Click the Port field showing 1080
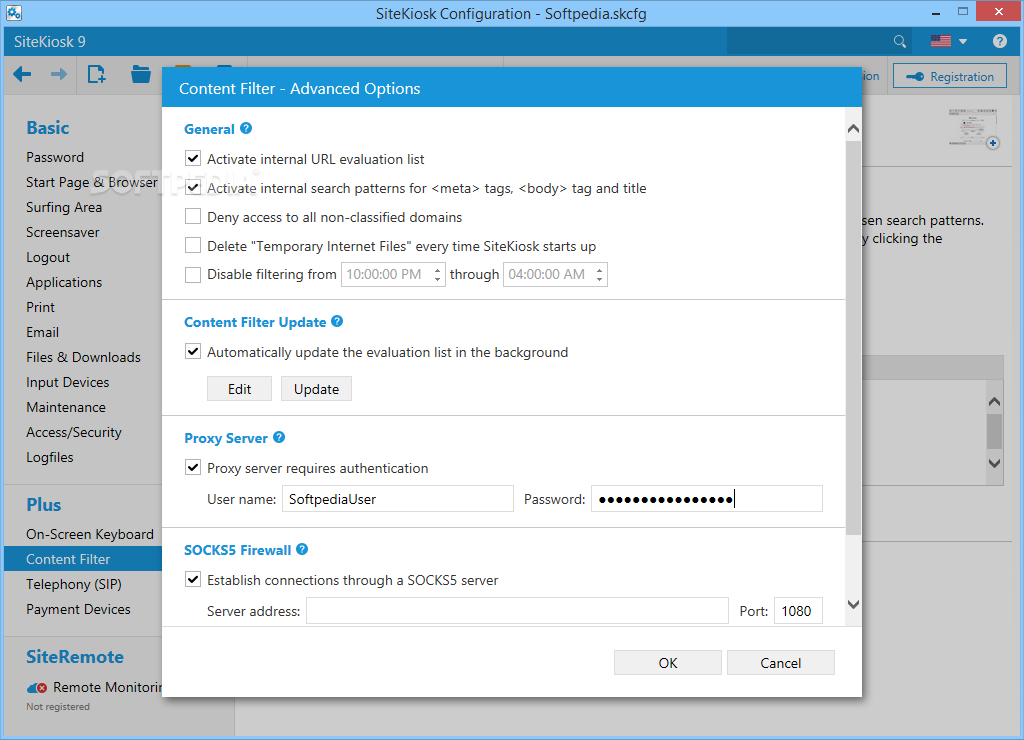1024x740 pixels. pyautogui.click(x=798, y=611)
